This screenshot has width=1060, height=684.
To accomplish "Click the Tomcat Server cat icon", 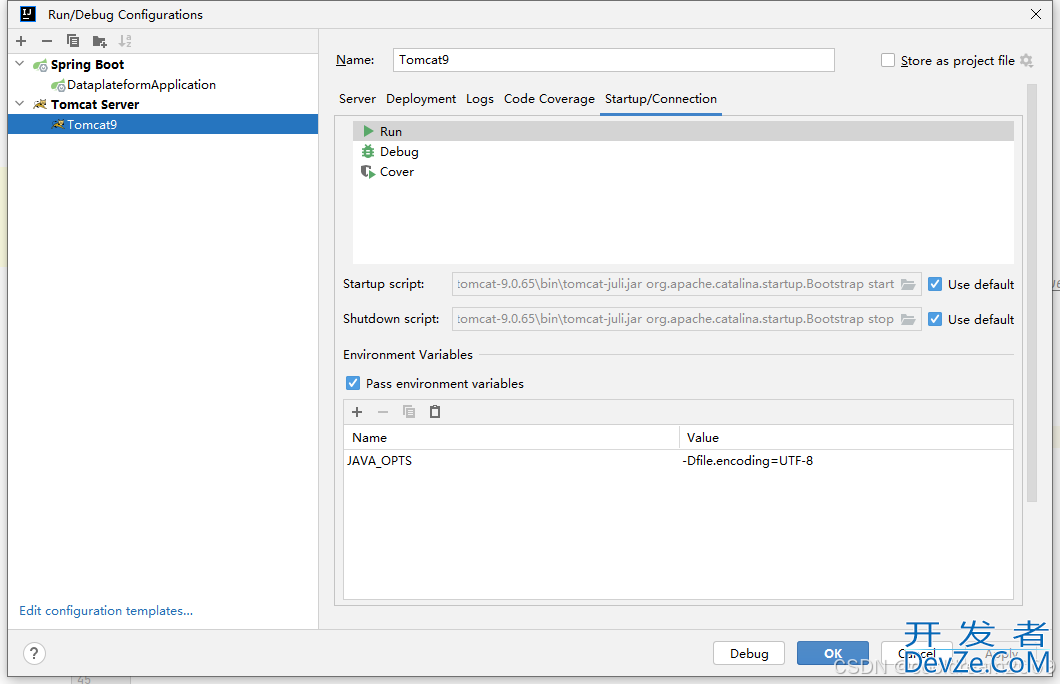I will click(40, 104).
